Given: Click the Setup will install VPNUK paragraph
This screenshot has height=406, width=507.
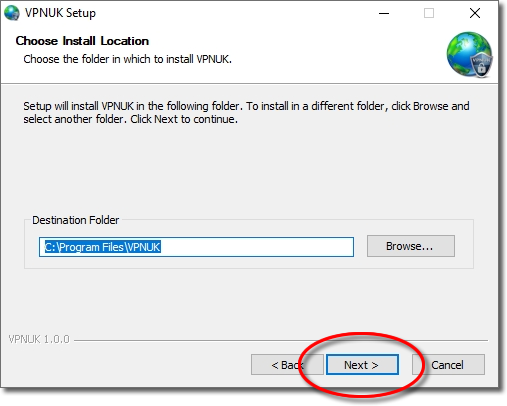Looking at the screenshot, I should click(x=246, y=113).
